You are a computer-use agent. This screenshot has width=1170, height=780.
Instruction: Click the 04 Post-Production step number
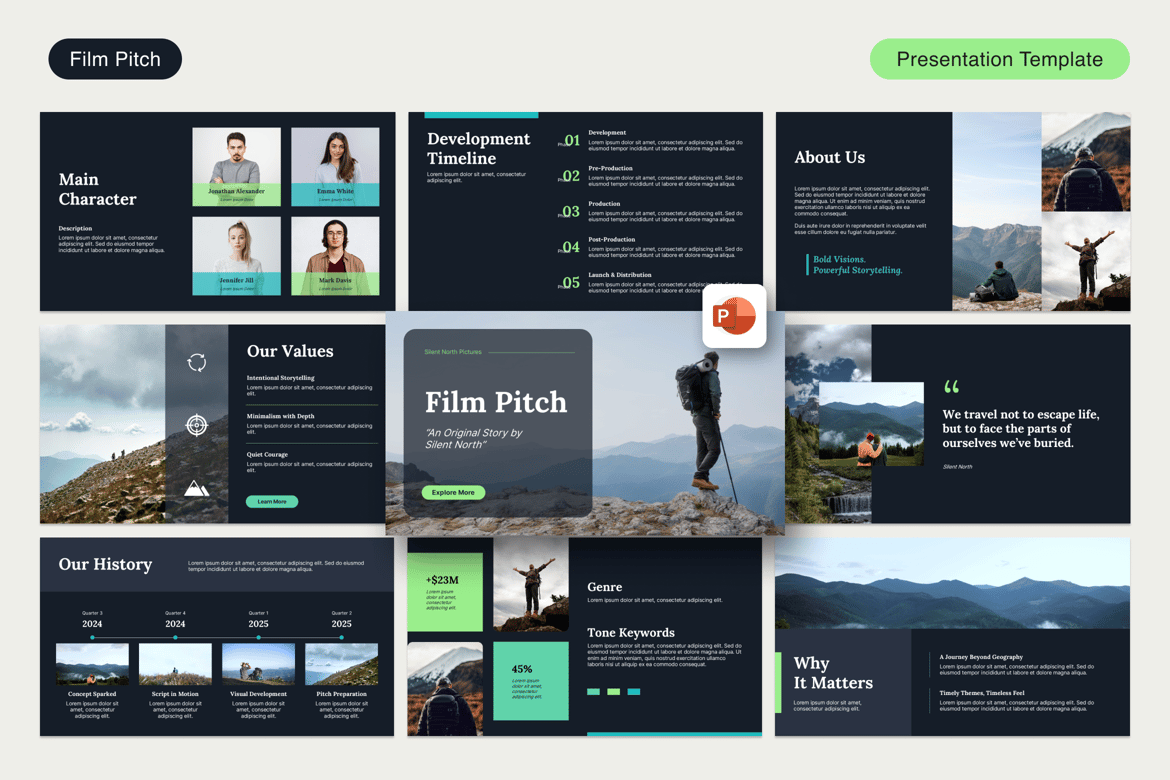pos(571,247)
